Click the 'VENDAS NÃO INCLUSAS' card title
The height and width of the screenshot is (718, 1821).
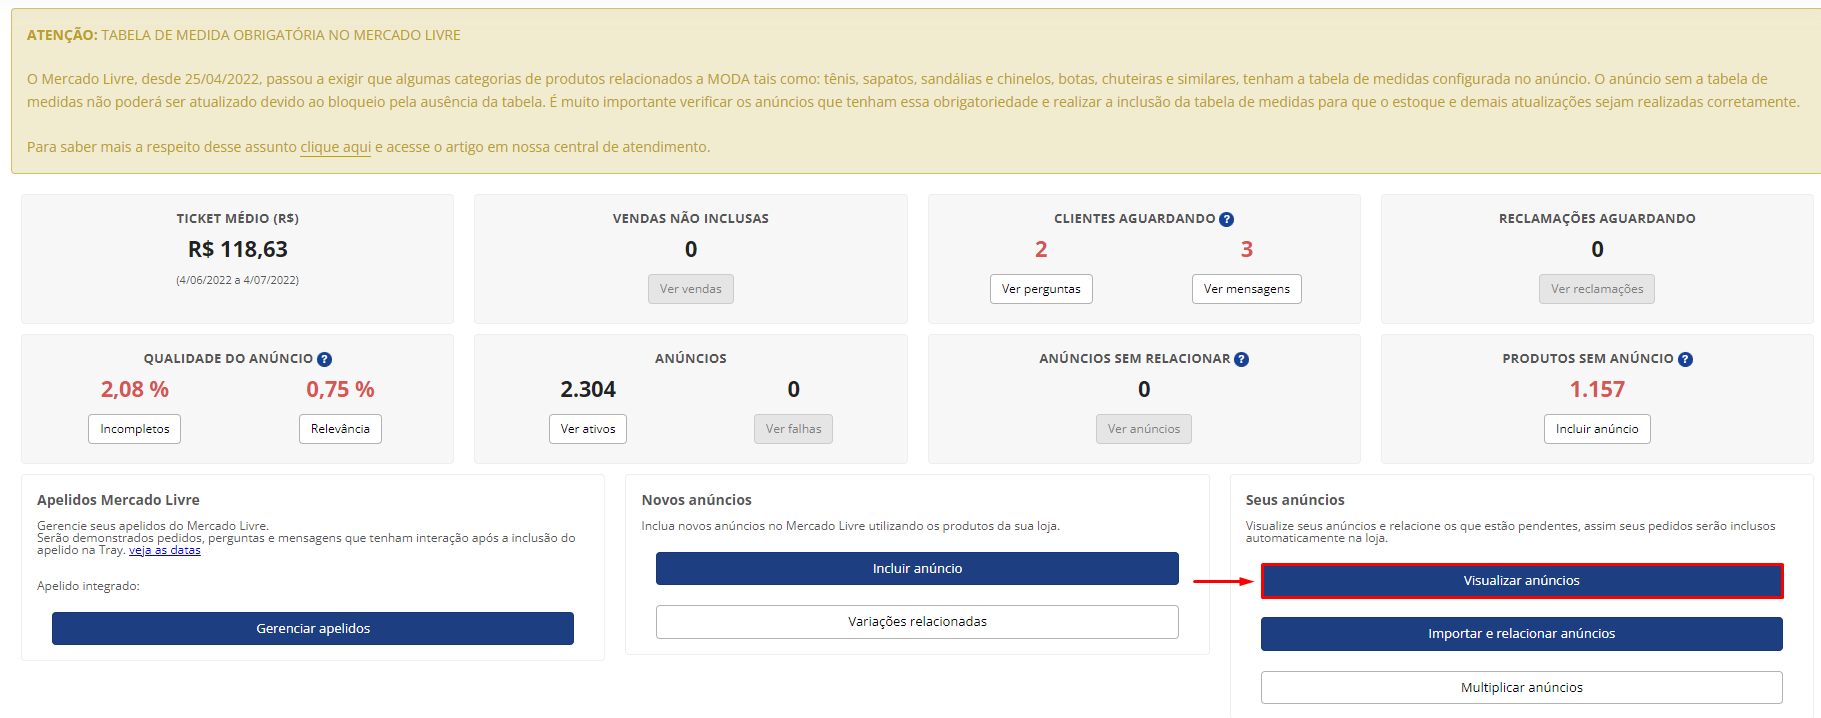pyautogui.click(x=691, y=218)
